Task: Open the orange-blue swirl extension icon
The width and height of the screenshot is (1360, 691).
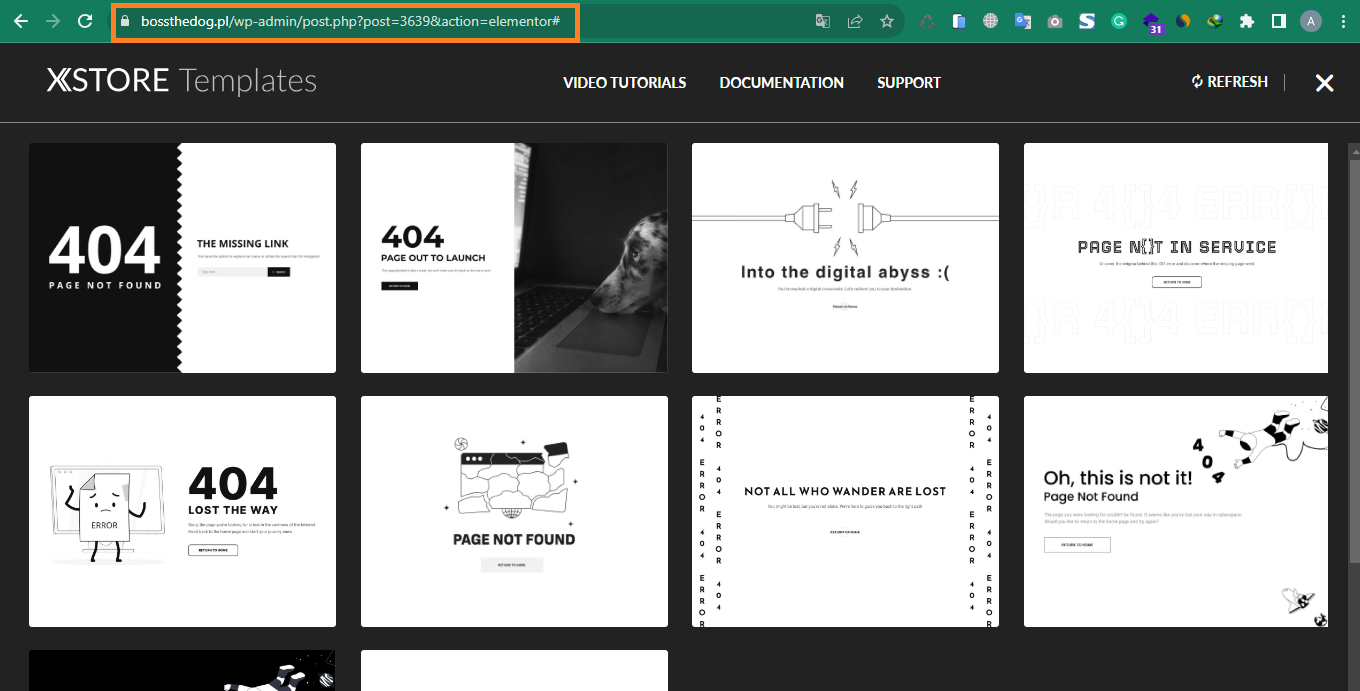Action: 1183,21
